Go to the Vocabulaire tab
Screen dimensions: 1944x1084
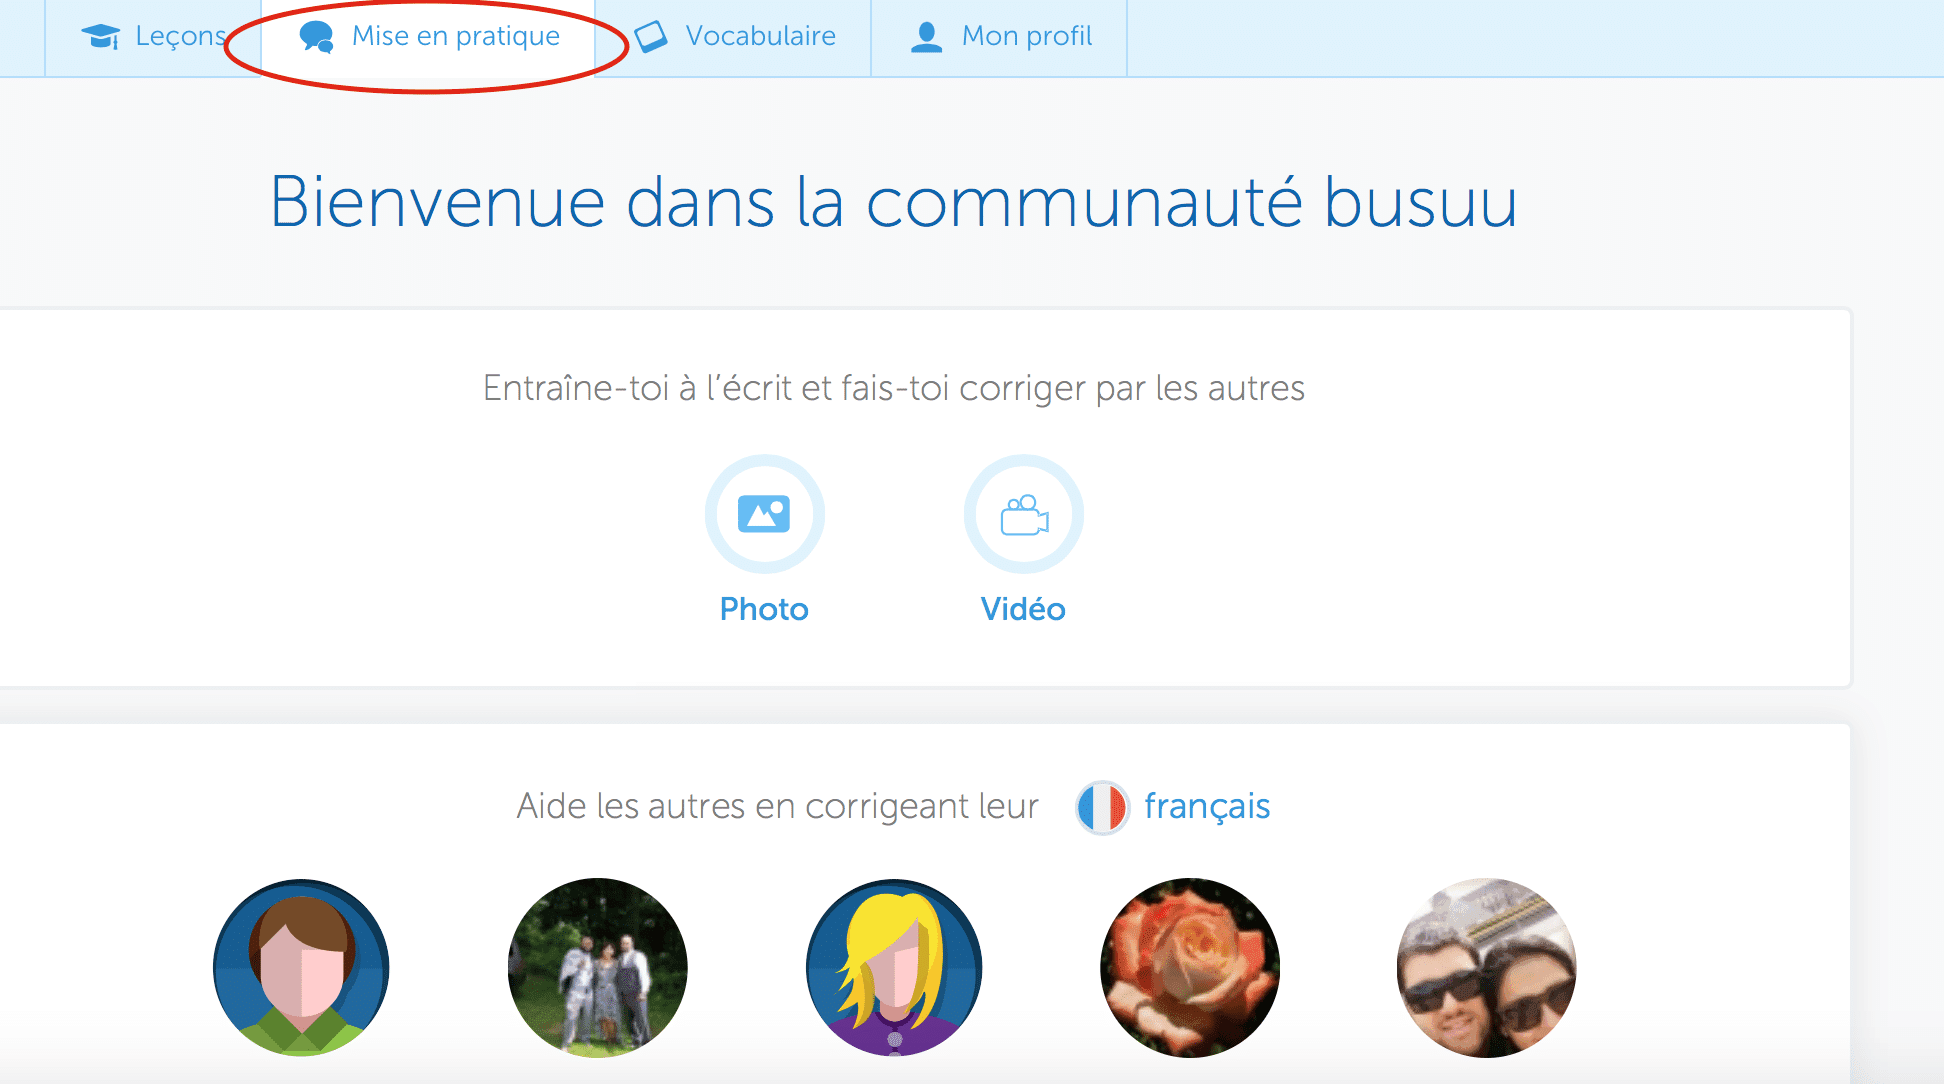point(733,38)
